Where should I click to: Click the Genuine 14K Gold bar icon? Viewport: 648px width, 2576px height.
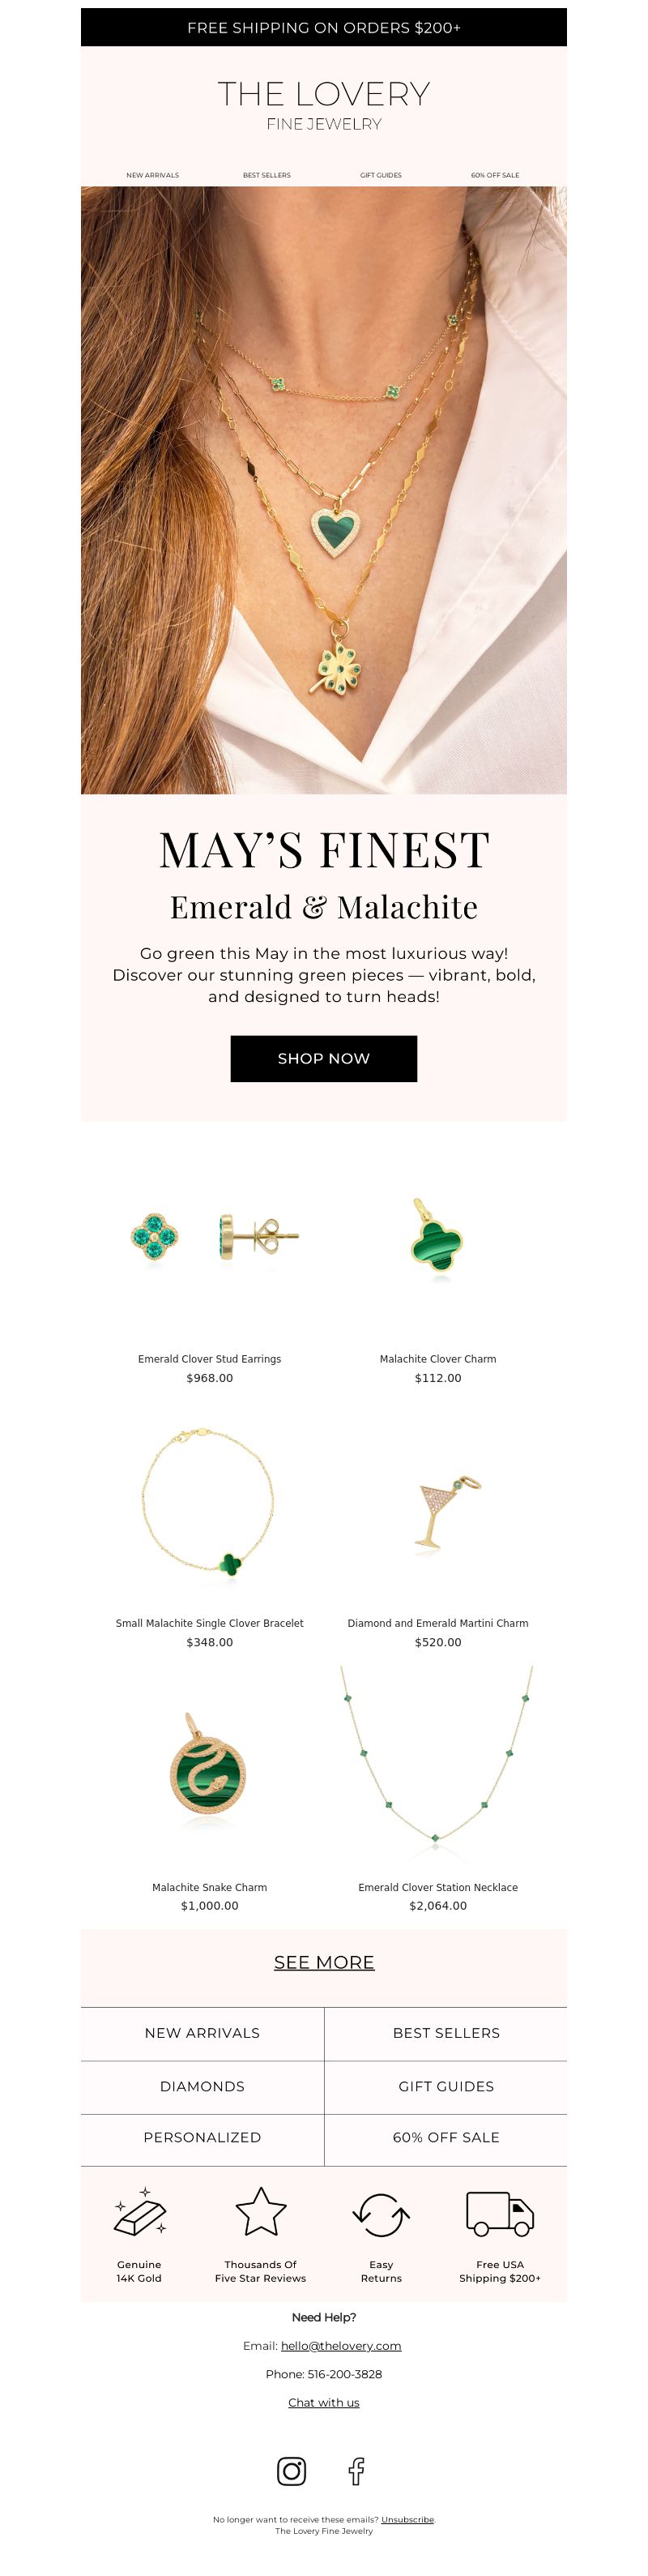[x=140, y=2214]
